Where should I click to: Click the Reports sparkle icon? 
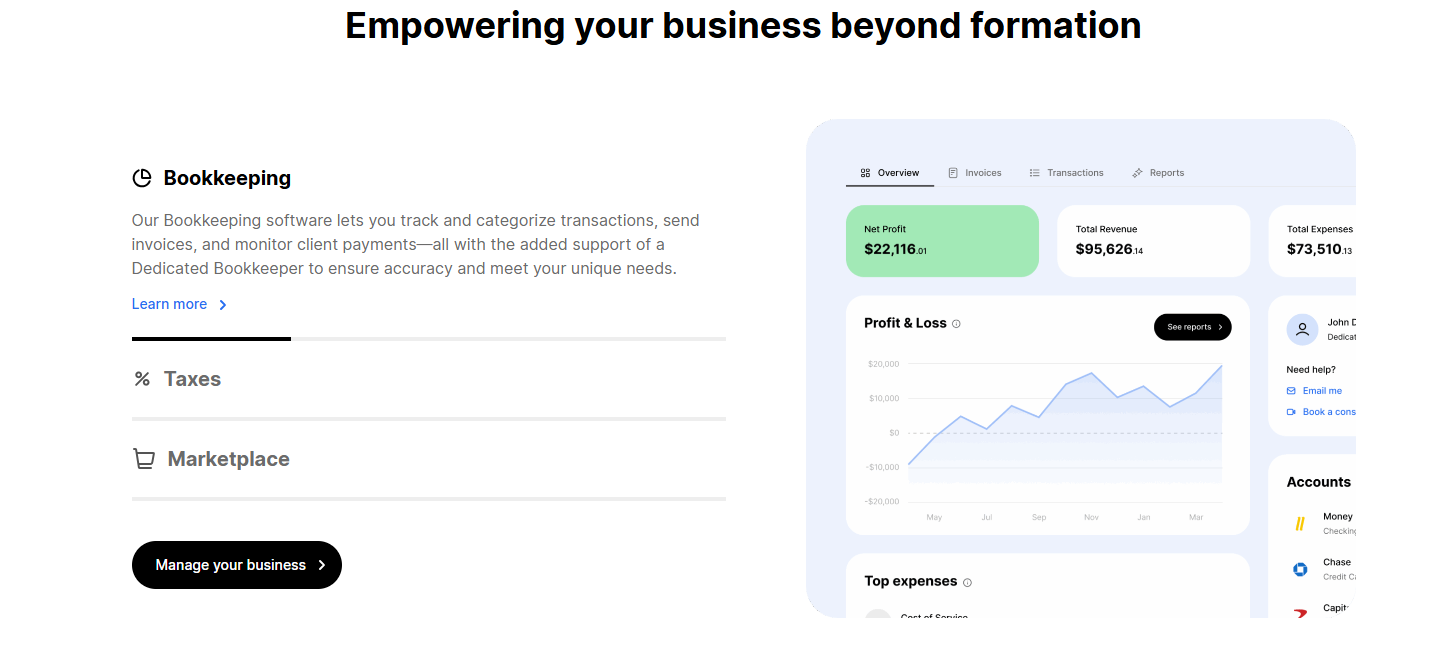[x=1137, y=173]
